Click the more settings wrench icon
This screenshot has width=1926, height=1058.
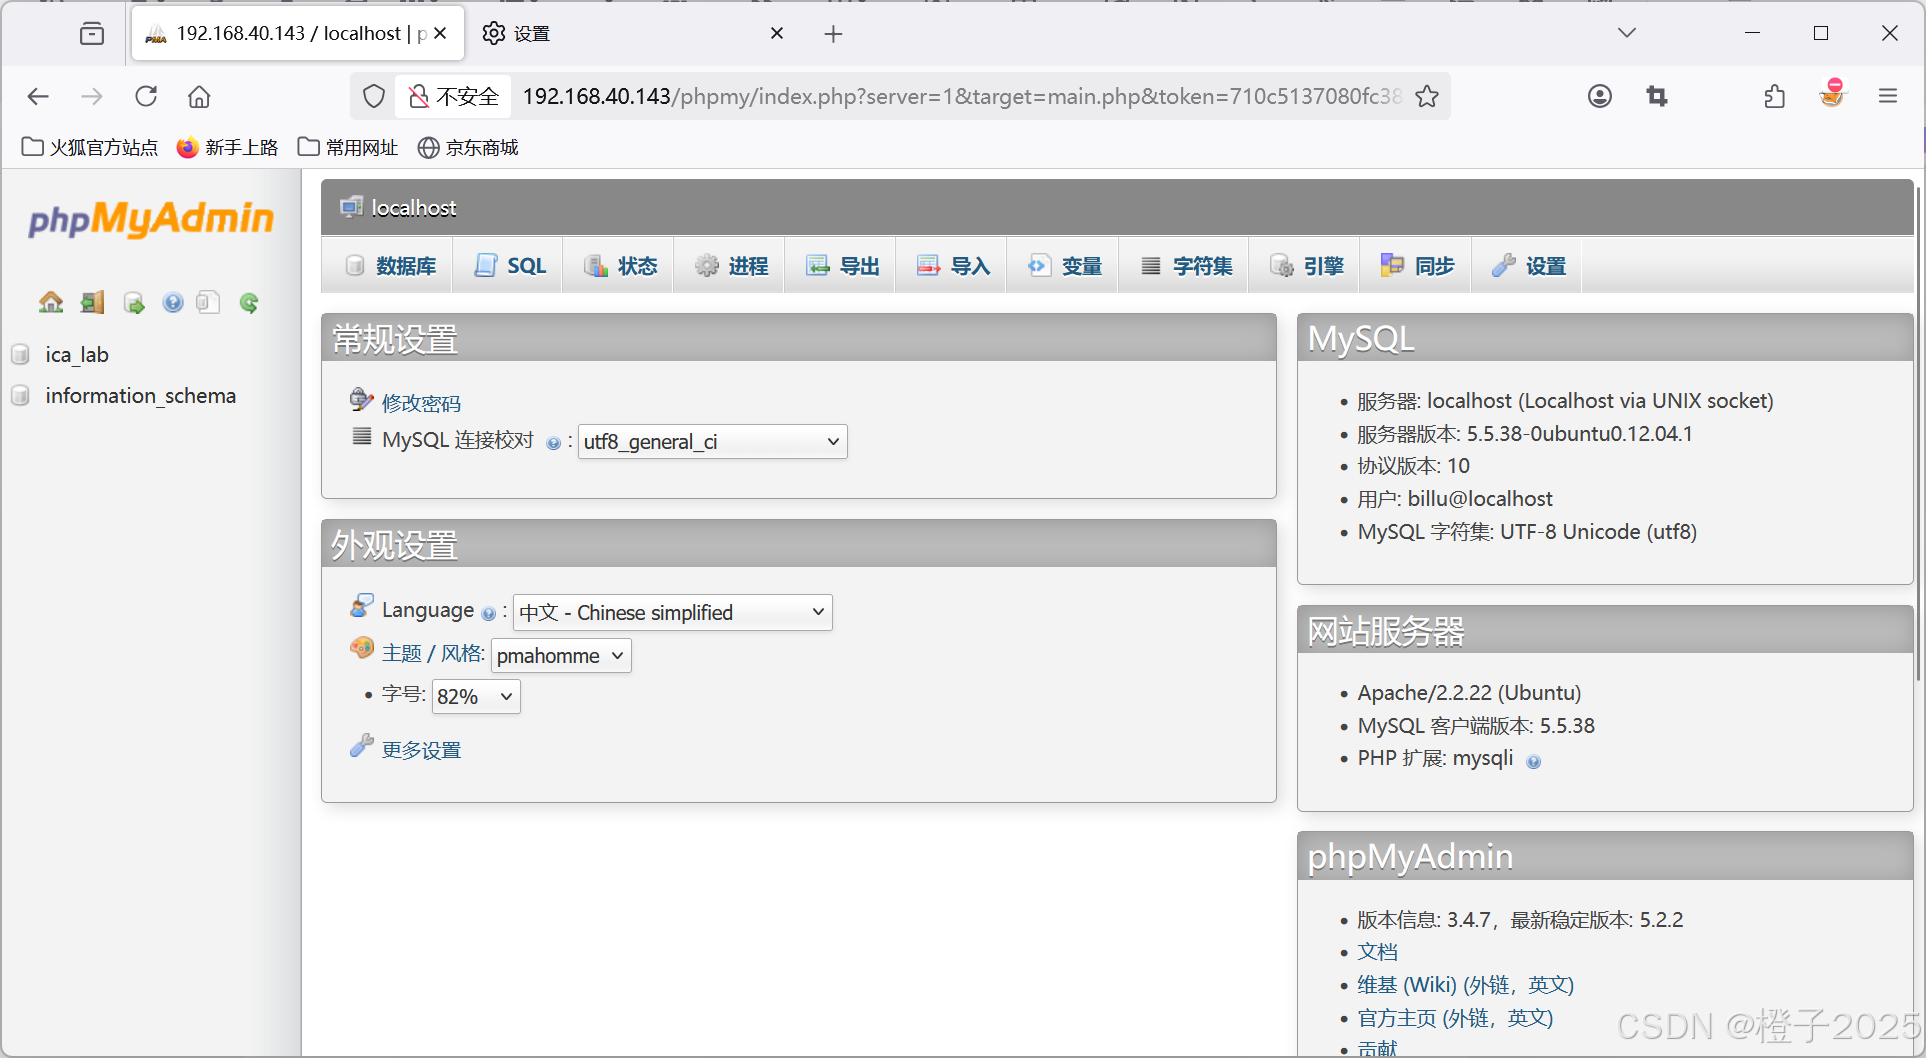point(361,746)
